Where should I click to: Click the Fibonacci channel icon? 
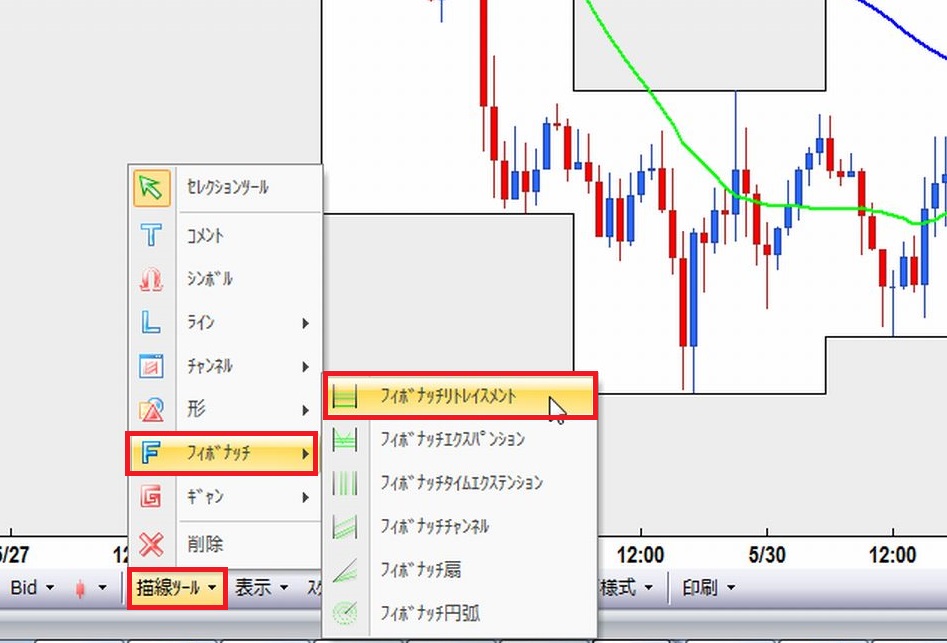(x=345, y=526)
